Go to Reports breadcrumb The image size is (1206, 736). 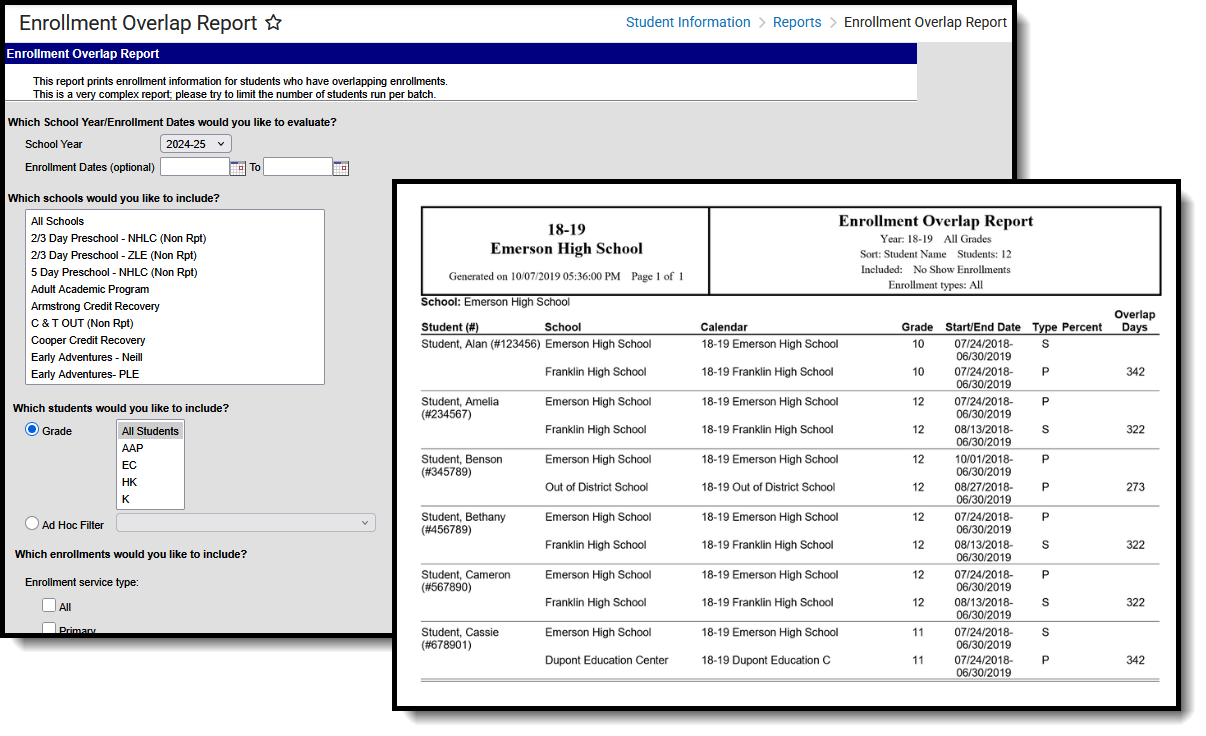tap(797, 22)
